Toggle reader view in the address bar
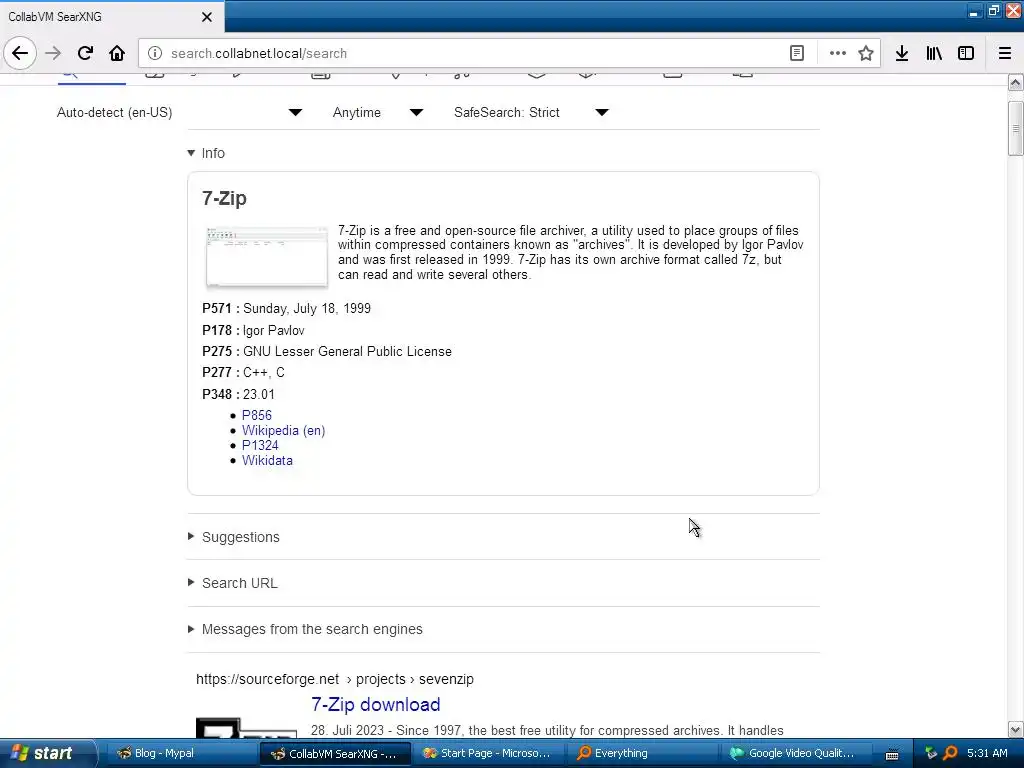This screenshot has width=1024, height=768. point(797,53)
